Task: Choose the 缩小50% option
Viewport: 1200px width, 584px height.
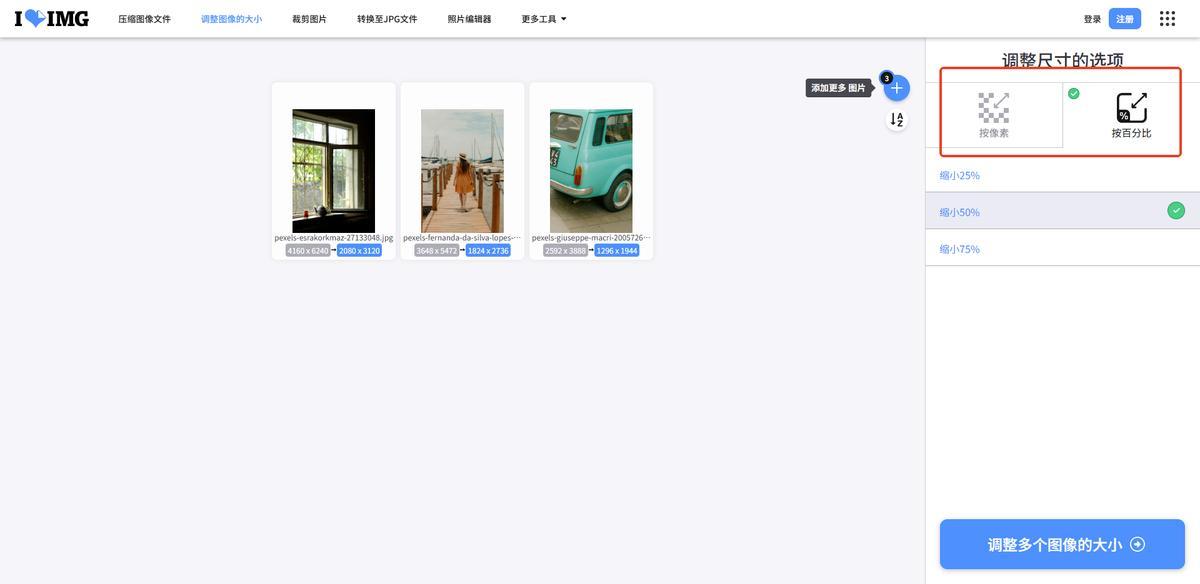Action: click(959, 212)
